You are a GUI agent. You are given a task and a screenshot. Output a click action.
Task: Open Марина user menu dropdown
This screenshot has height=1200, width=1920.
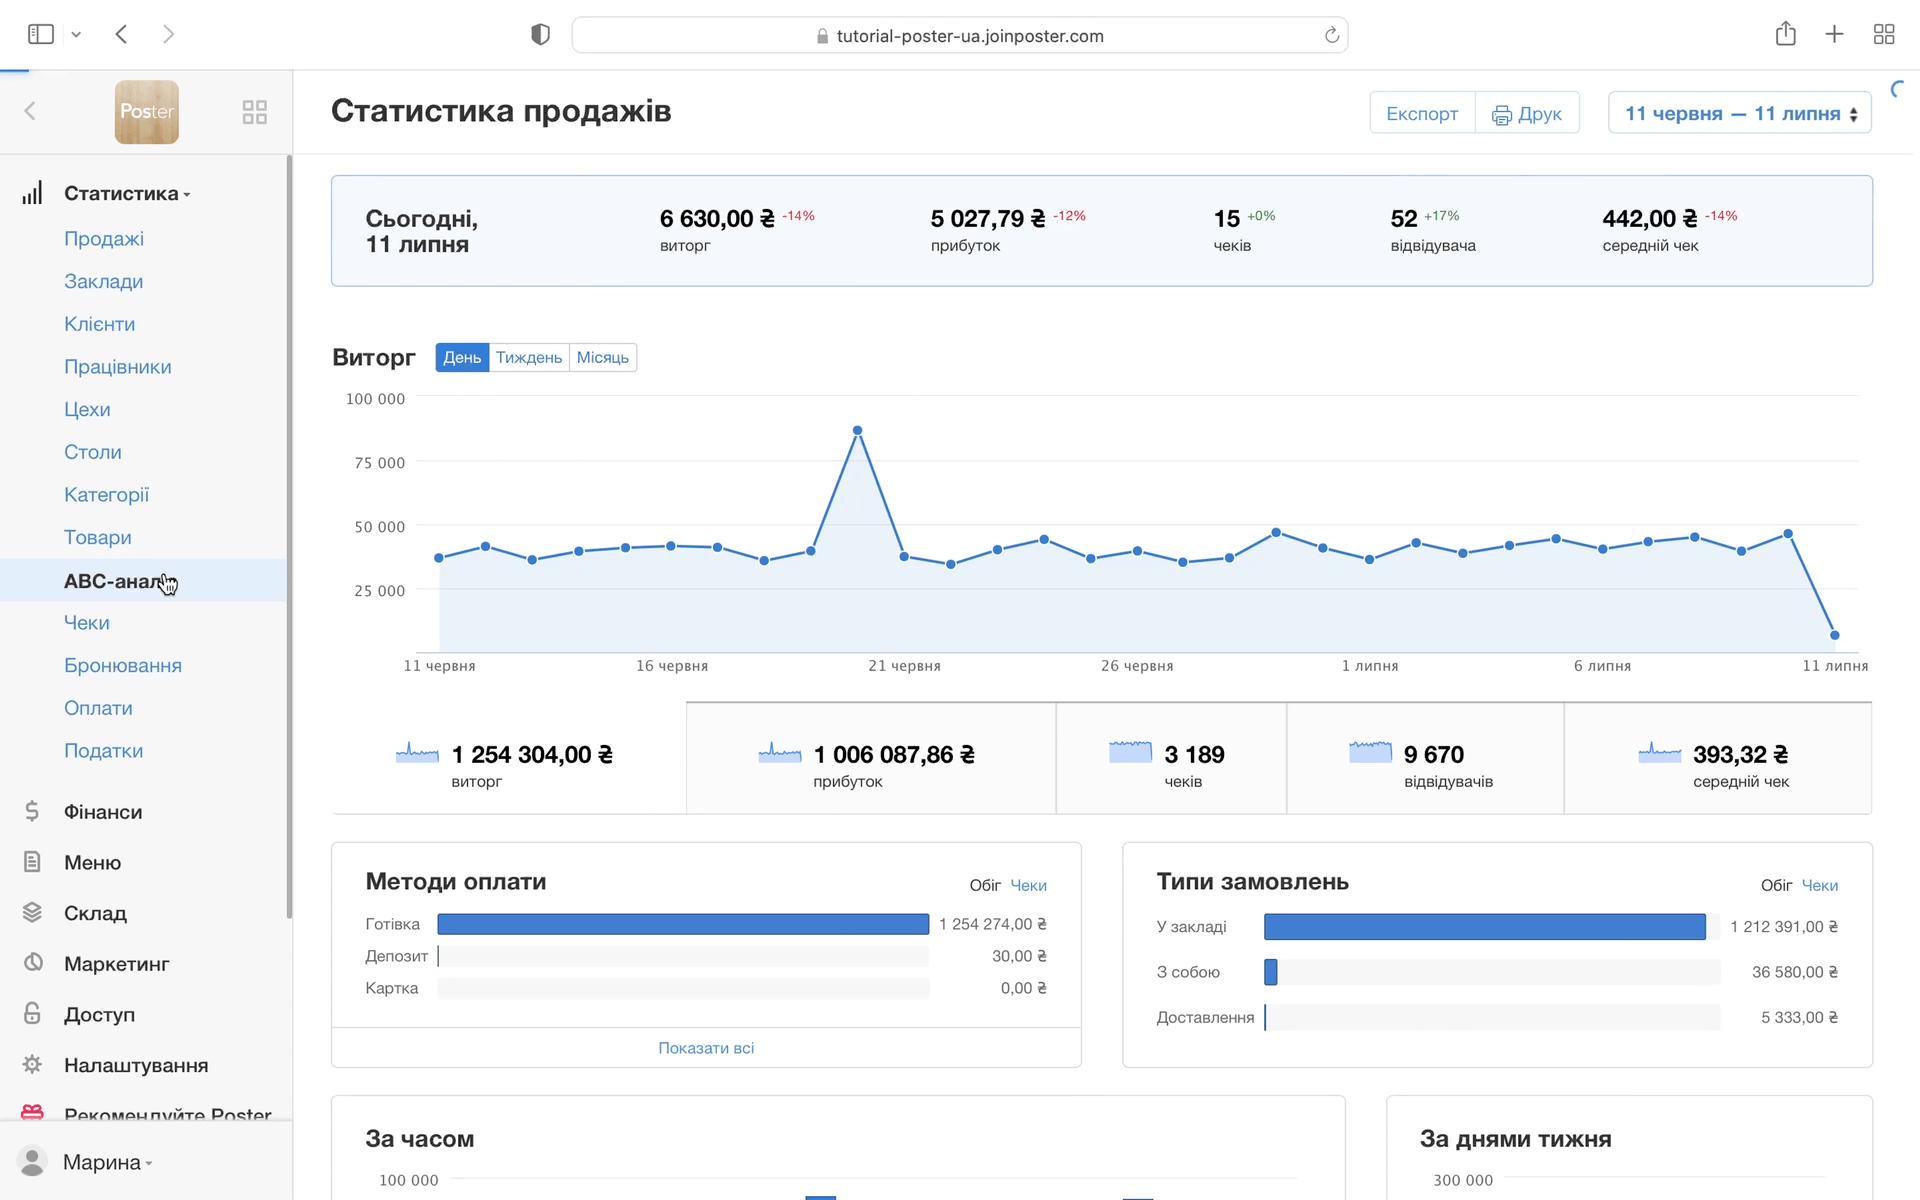(x=106, y=1162)
